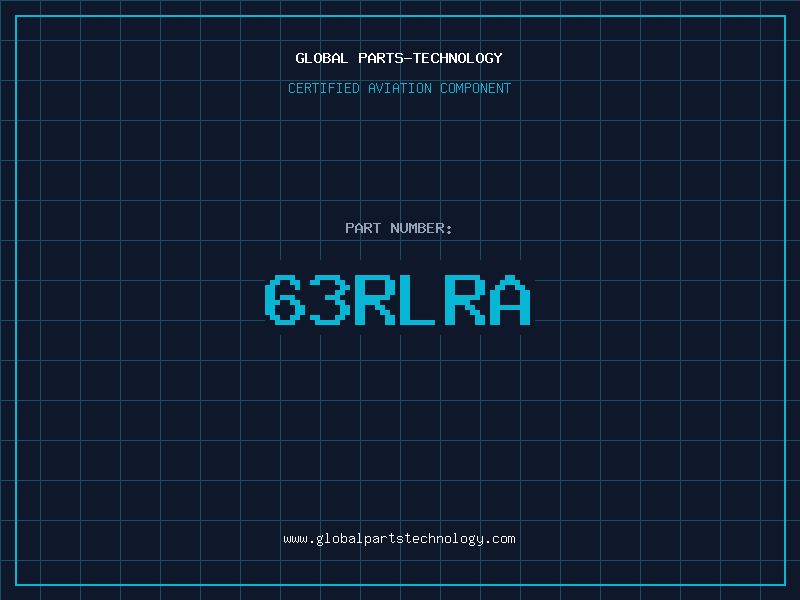Click the GLOBAL PARTS-TECHNOLOGY heading
This screenshot has height=600, width=800.
399,58
